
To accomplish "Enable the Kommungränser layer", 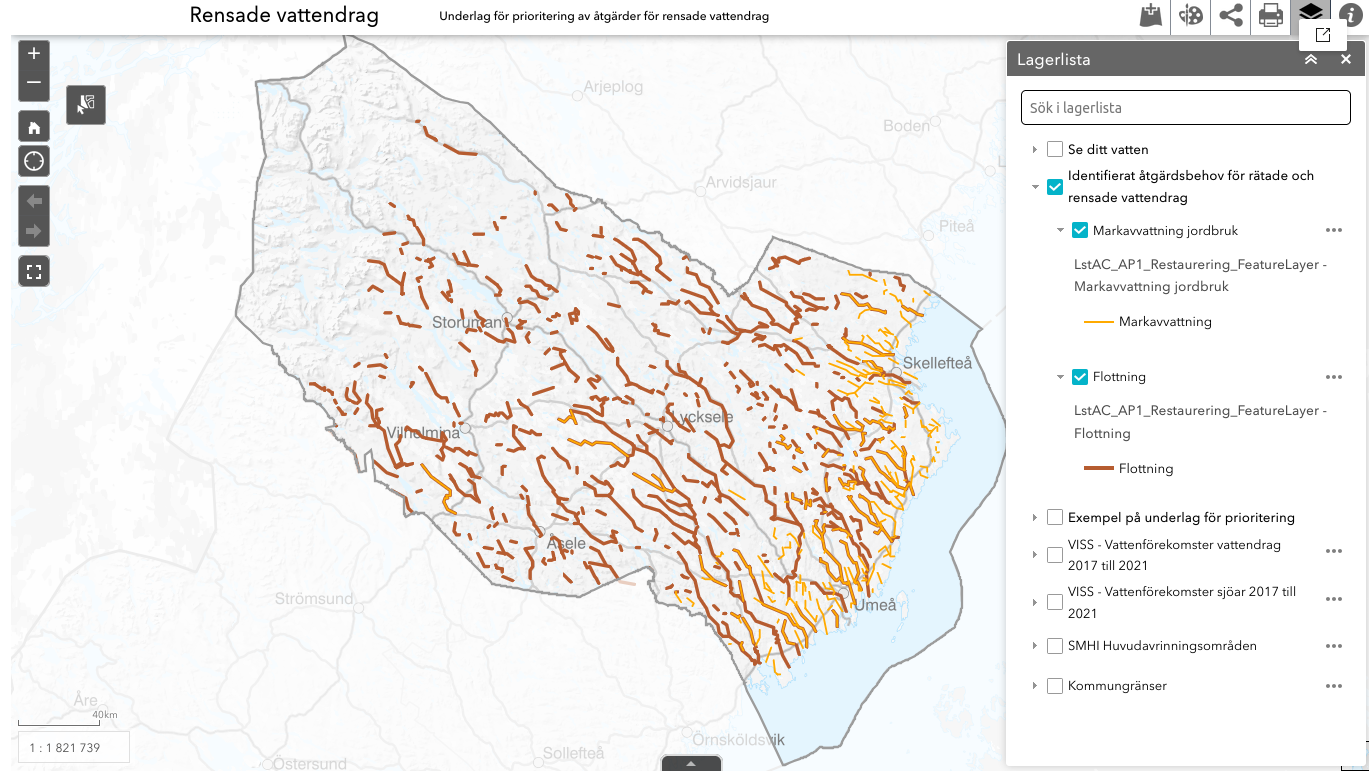I will click(x=1055, y=686).
